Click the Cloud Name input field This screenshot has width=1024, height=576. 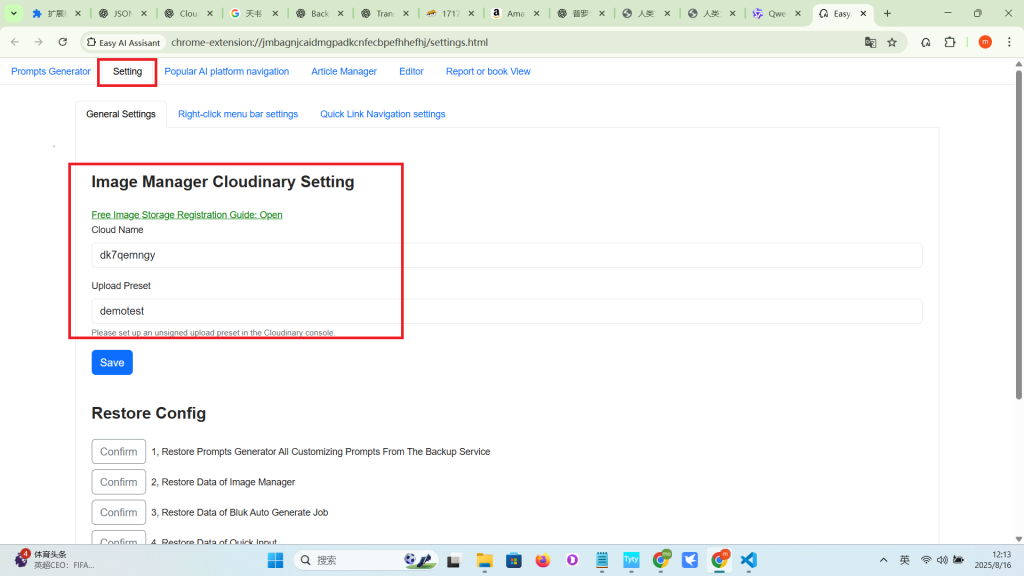(x=507, y=255)
